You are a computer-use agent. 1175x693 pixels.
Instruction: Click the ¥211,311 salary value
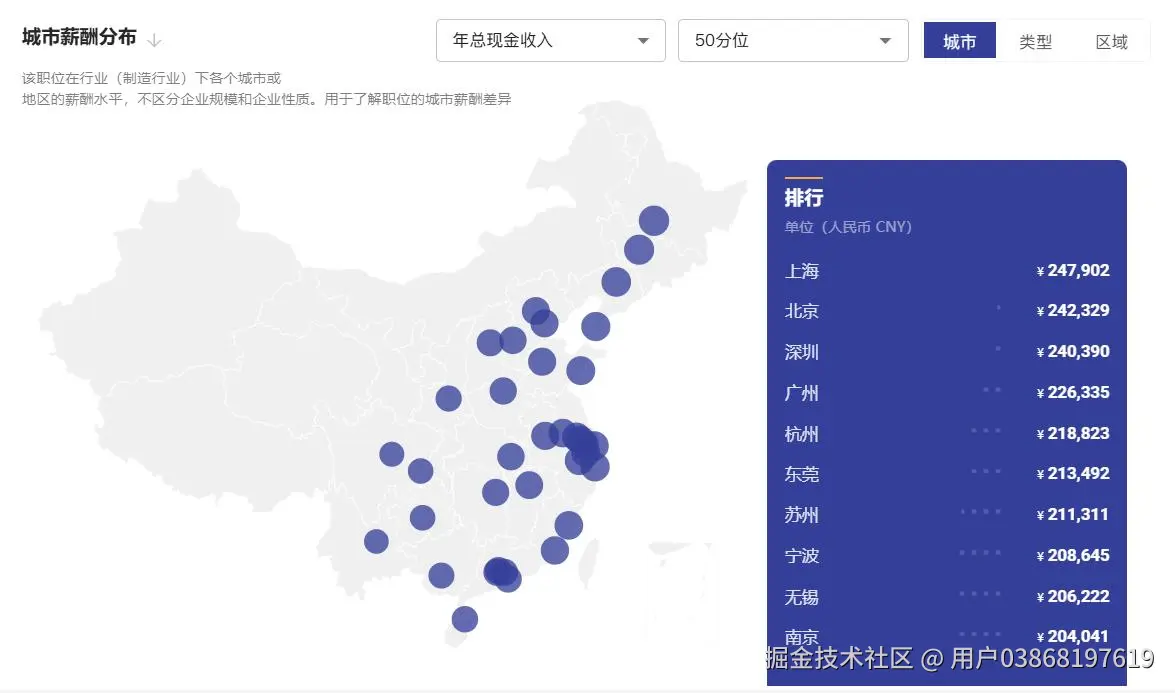1072,514
